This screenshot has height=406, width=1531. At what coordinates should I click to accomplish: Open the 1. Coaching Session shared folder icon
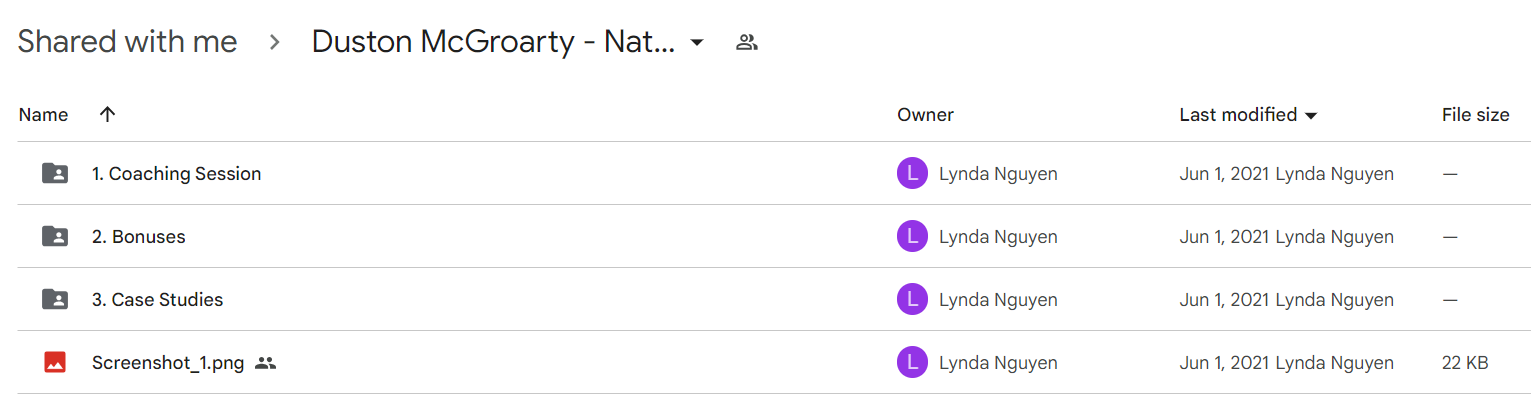55,174
